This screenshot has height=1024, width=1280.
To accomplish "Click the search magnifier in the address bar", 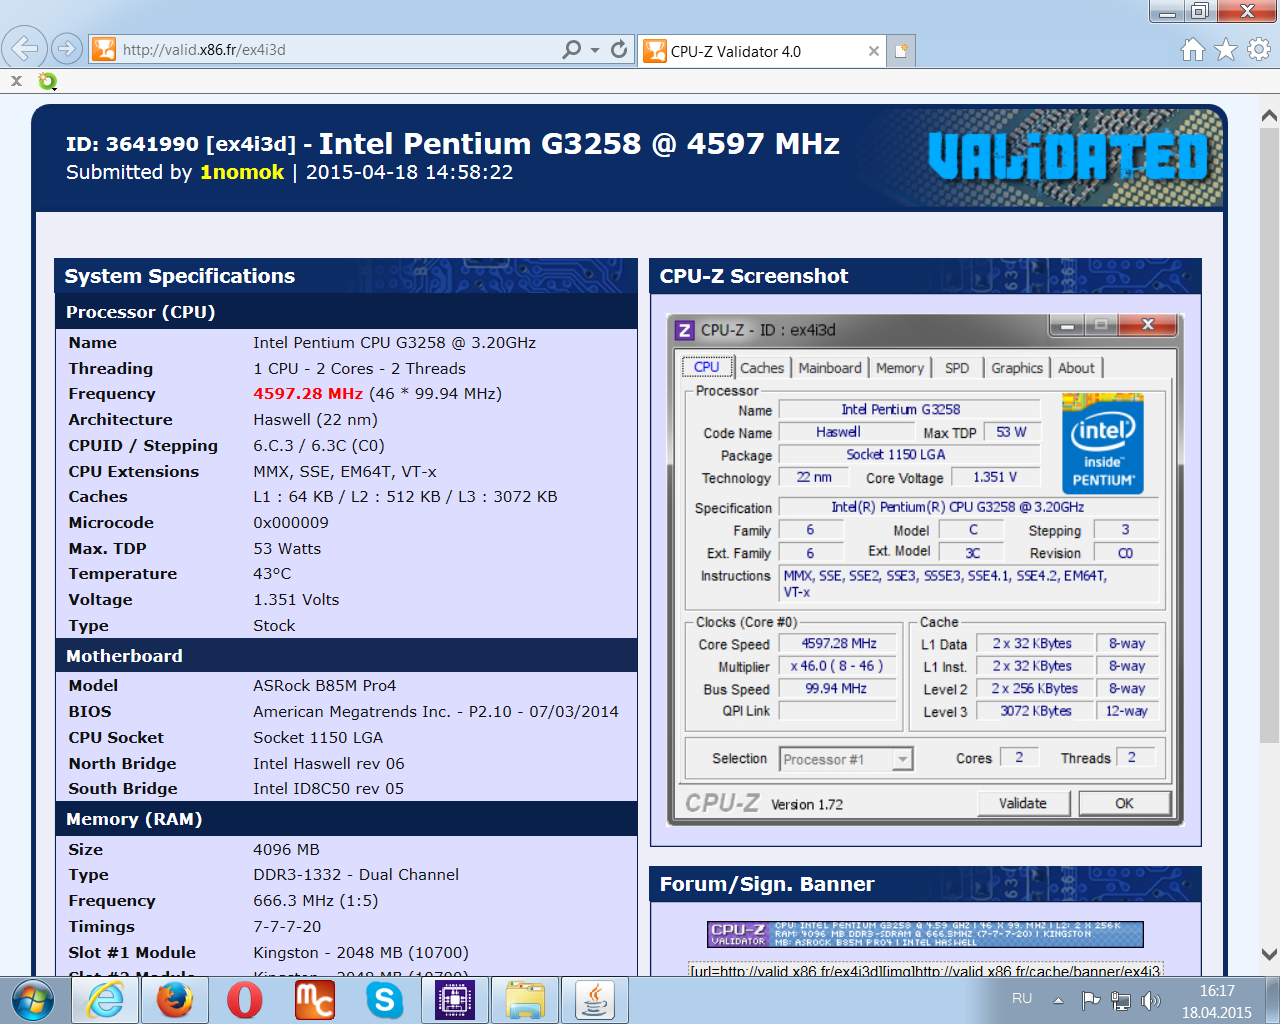I will (x=572, y=49).
